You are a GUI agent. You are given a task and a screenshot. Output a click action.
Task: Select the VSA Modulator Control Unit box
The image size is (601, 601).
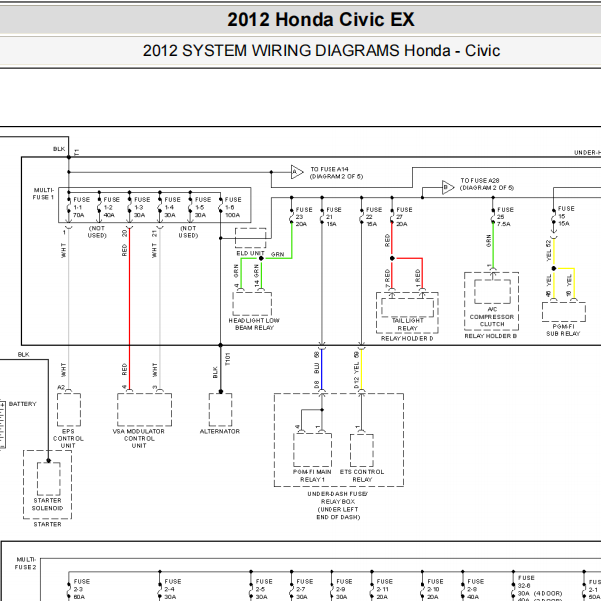click(145, 410)
